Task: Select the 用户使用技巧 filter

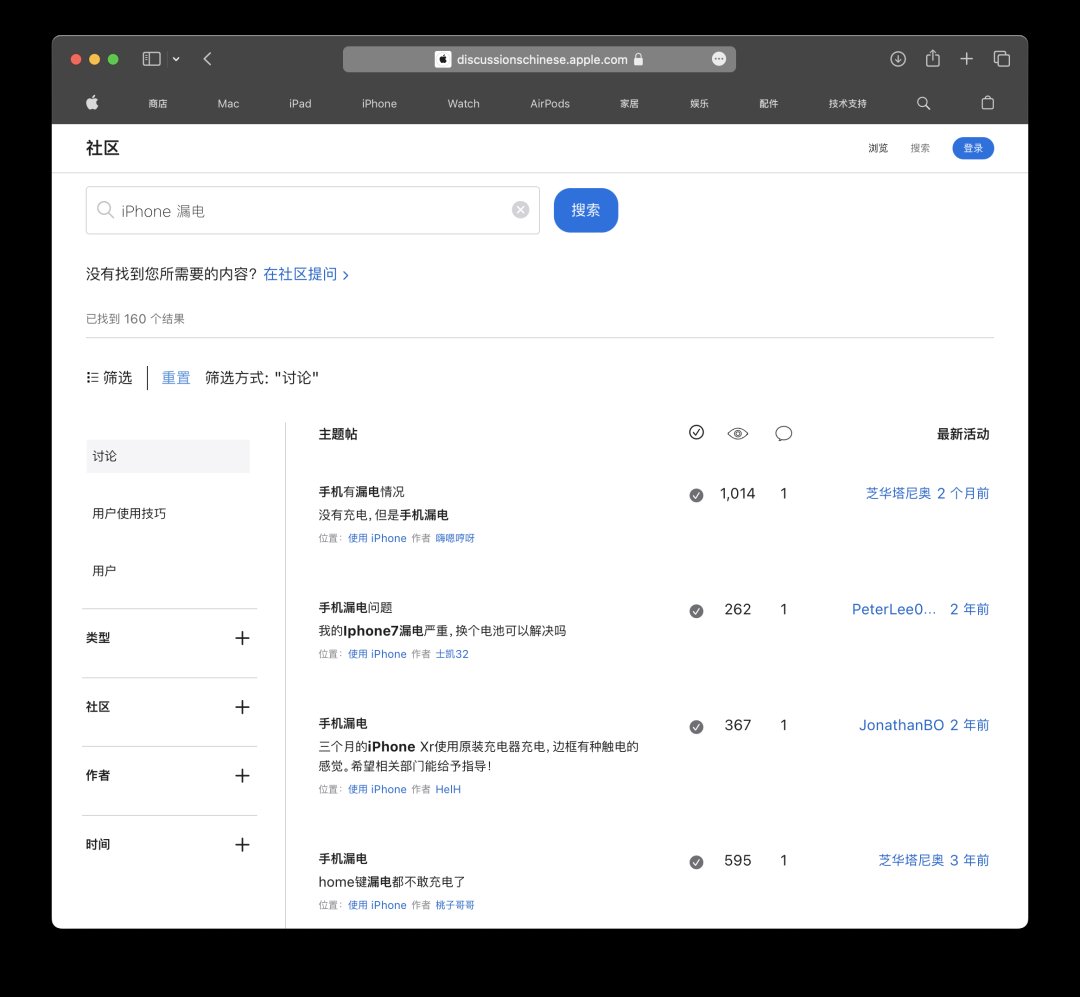Action: point(129,513)
